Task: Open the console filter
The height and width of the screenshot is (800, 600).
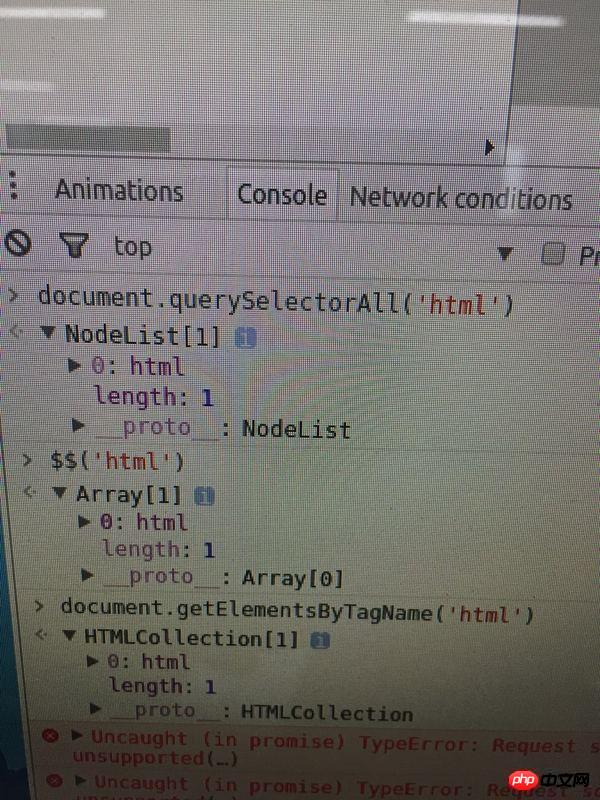Action: (74, 245)
